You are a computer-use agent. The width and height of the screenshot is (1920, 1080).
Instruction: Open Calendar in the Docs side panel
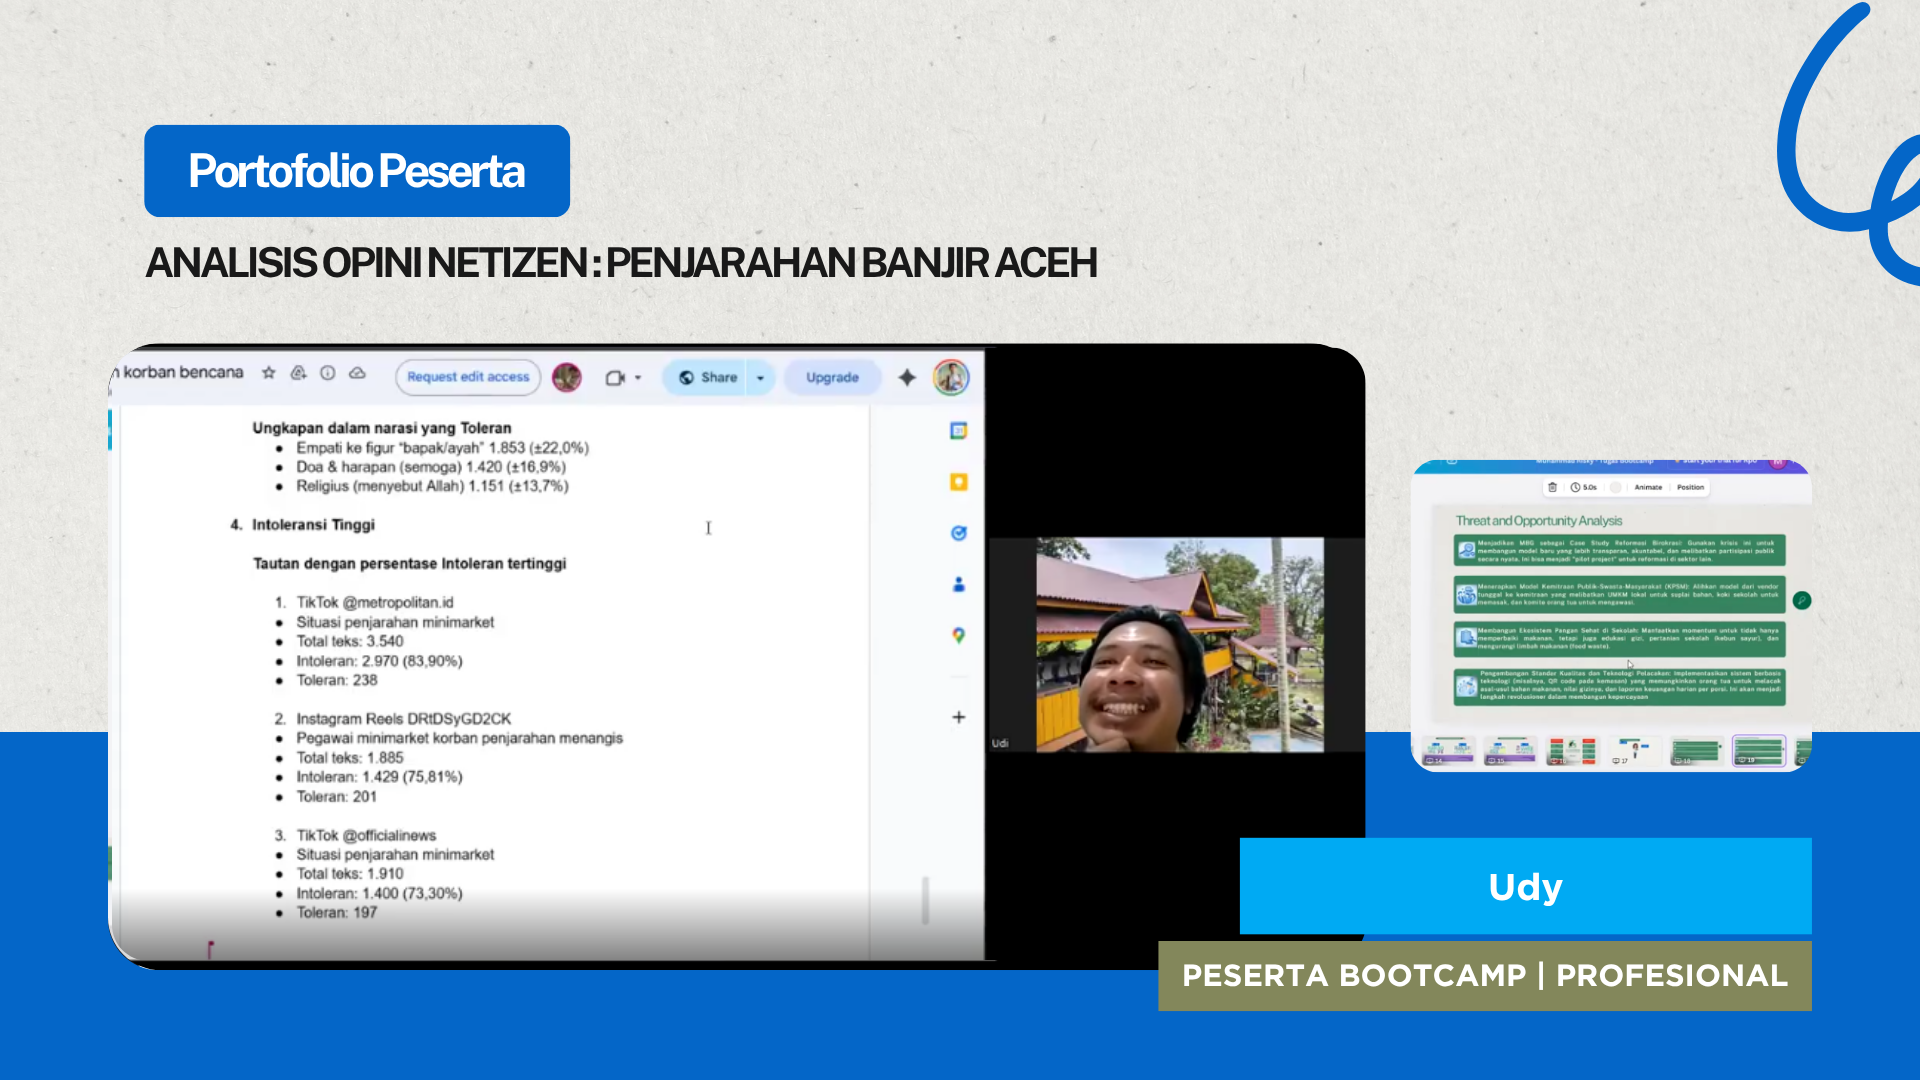point(958,431)
